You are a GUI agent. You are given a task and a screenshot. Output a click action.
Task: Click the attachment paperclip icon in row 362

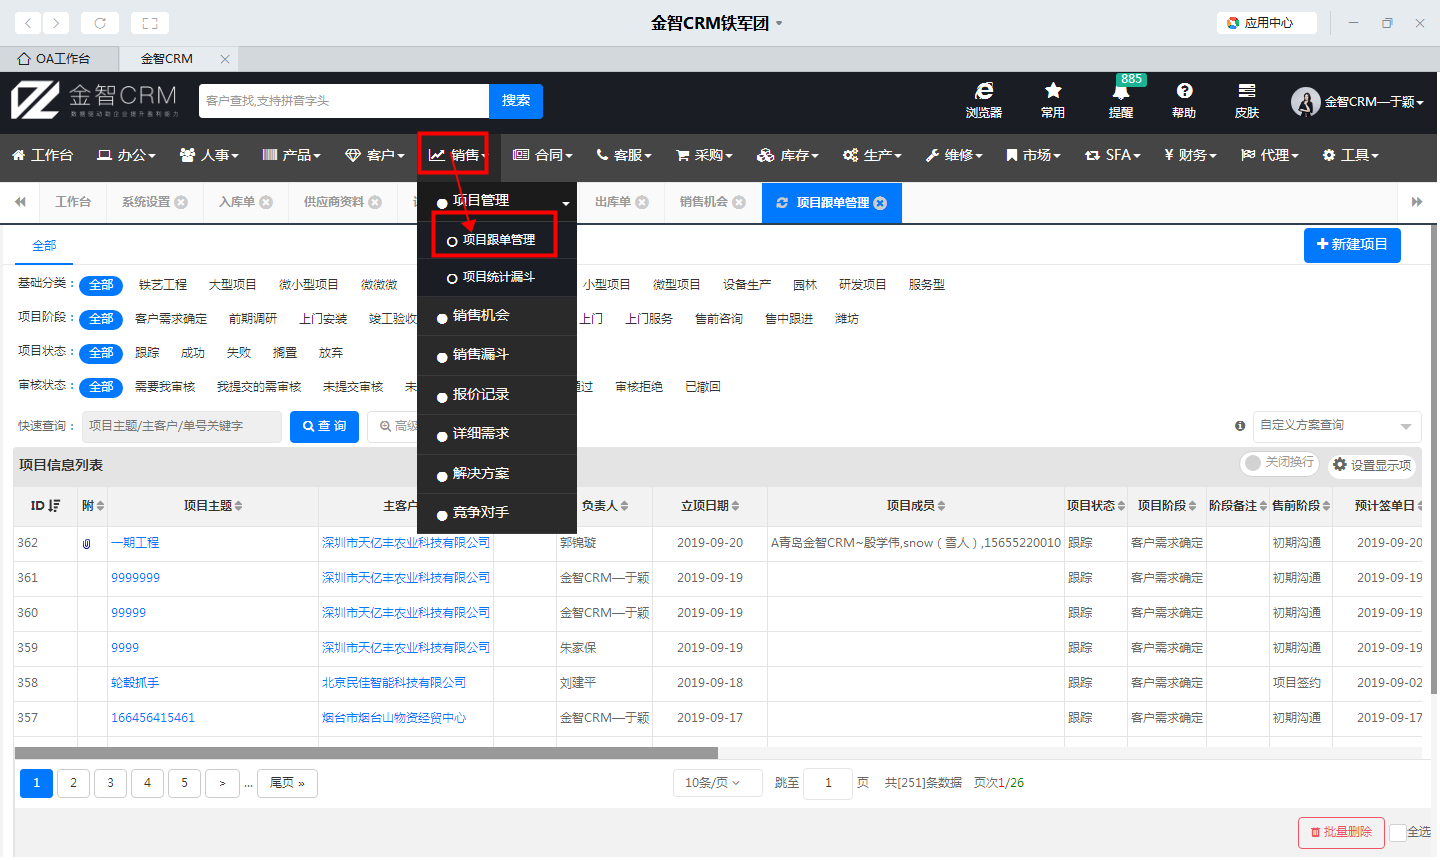point(87,543)
